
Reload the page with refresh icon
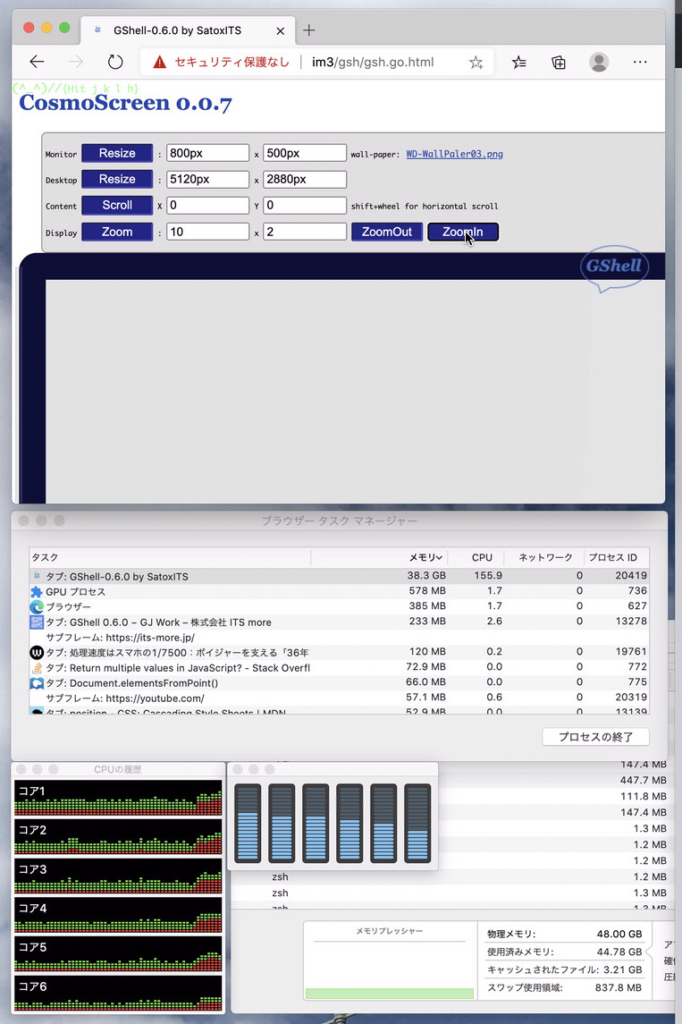[115, 62]
